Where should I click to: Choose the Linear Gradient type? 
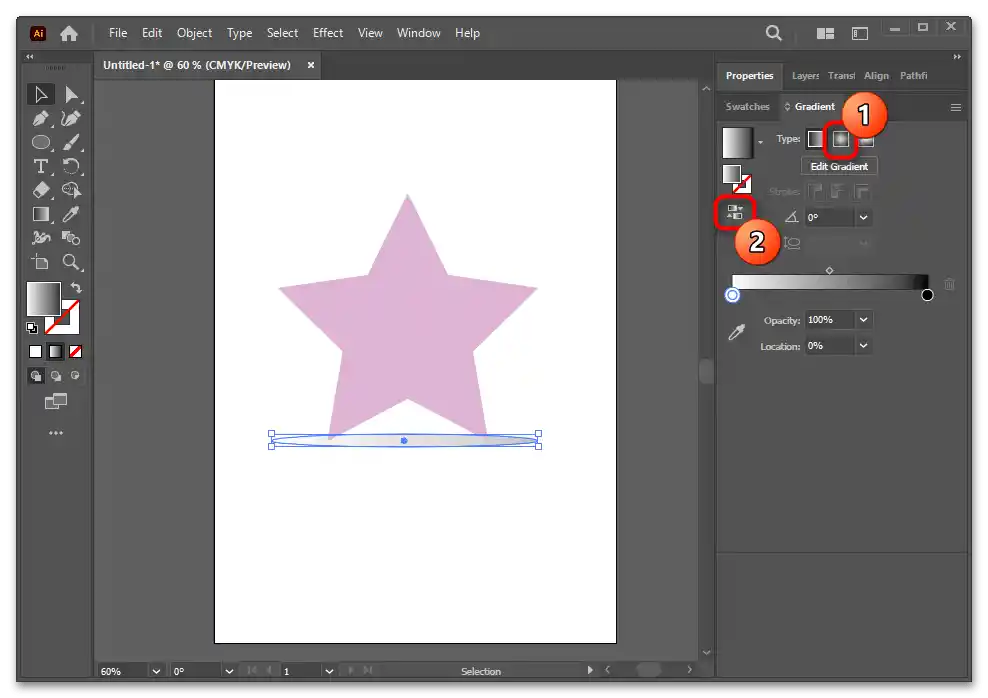(x=816, y=139)
